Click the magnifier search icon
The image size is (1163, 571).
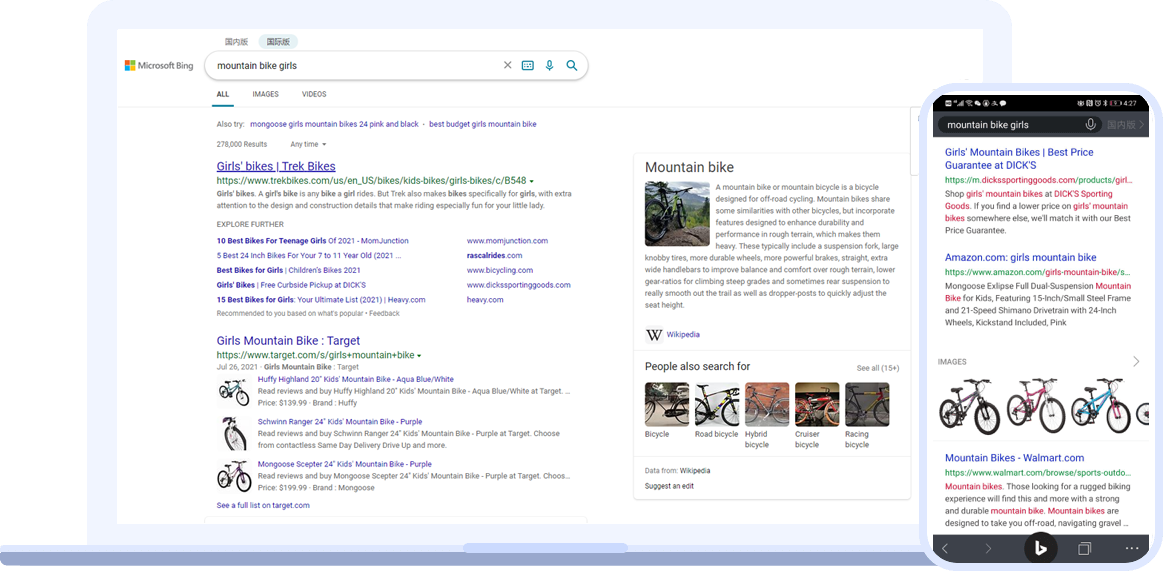(572, 66)
